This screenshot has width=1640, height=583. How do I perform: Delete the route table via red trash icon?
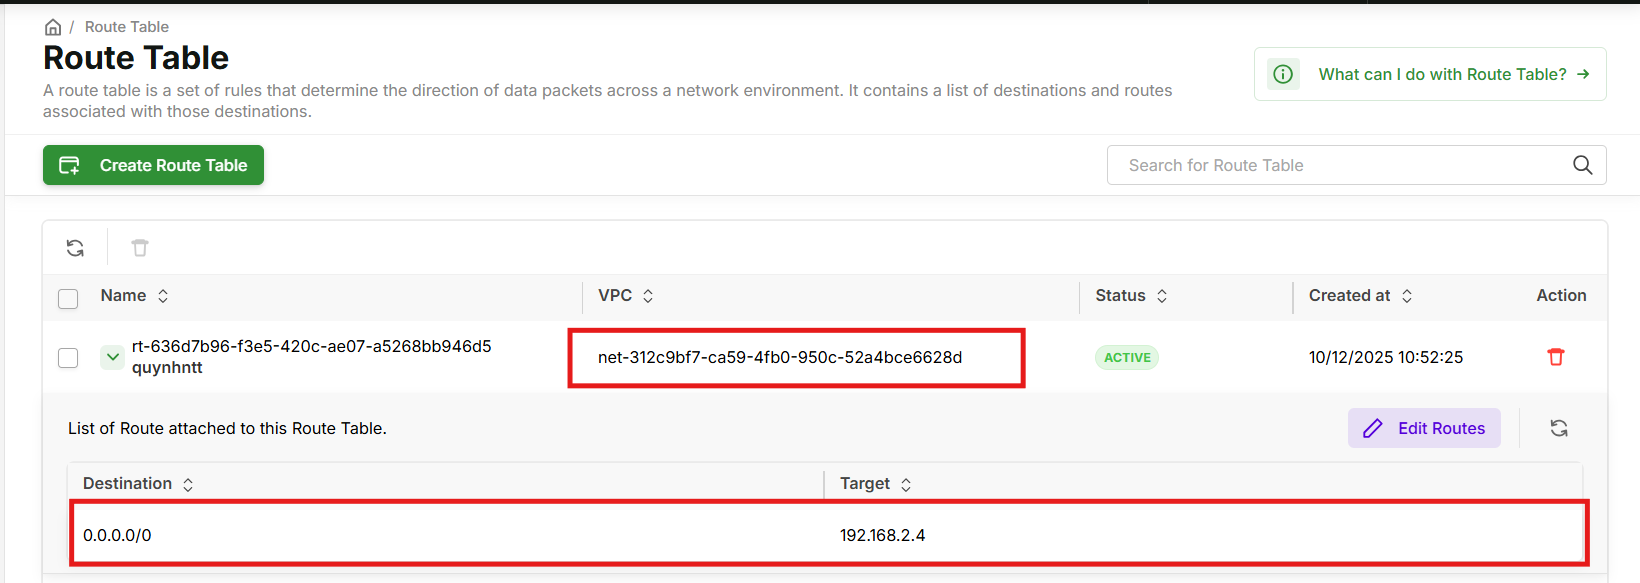pyautogui.click(x=1555, y=357)
